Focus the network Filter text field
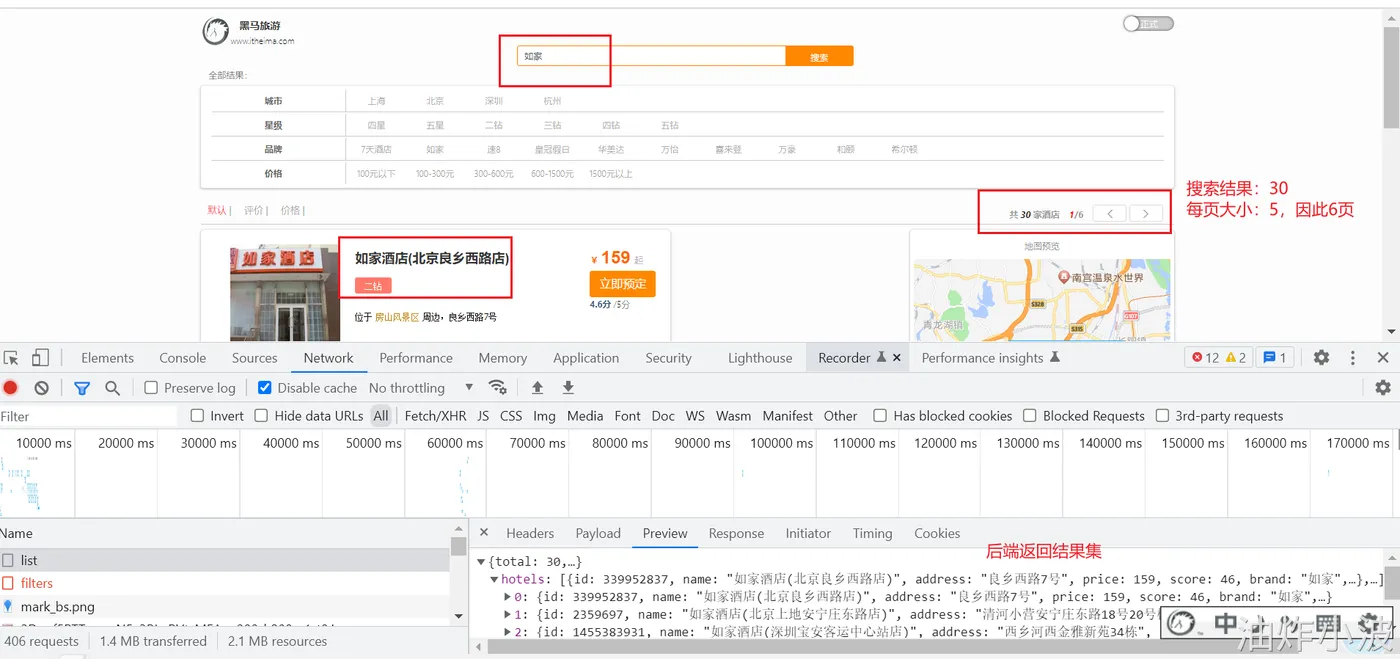This screenshot has width=1400, height=659. click(x=88, y=416)
